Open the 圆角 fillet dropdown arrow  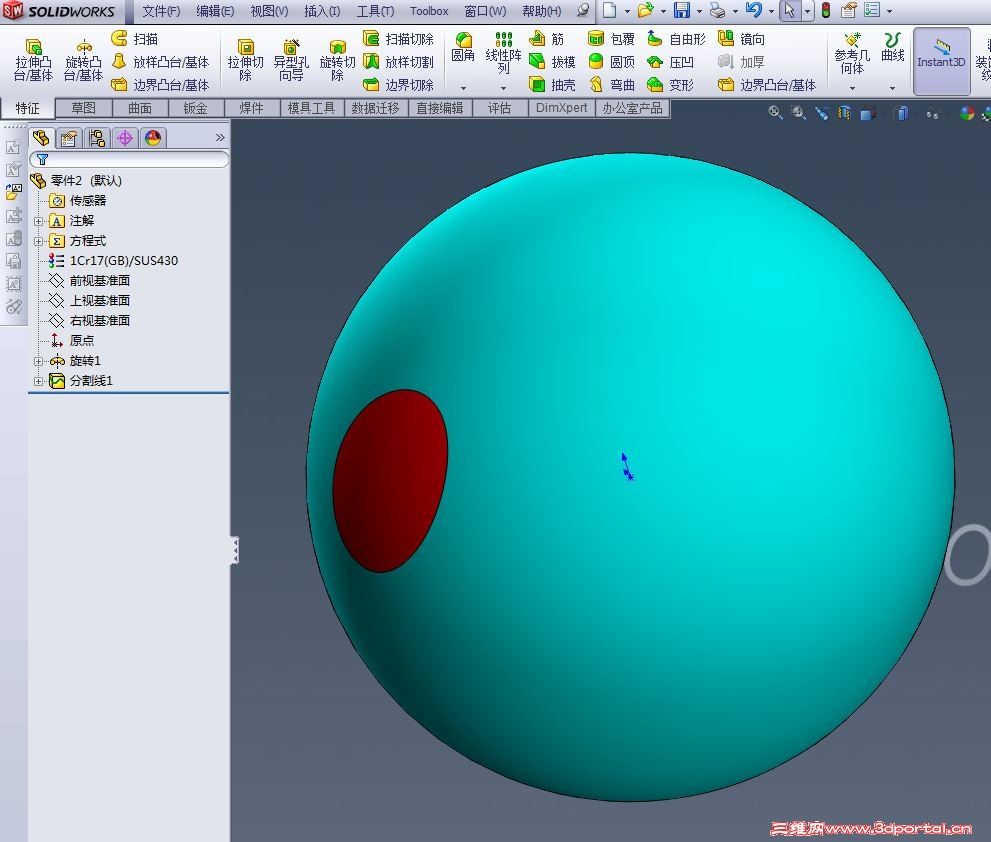(463, 88)
